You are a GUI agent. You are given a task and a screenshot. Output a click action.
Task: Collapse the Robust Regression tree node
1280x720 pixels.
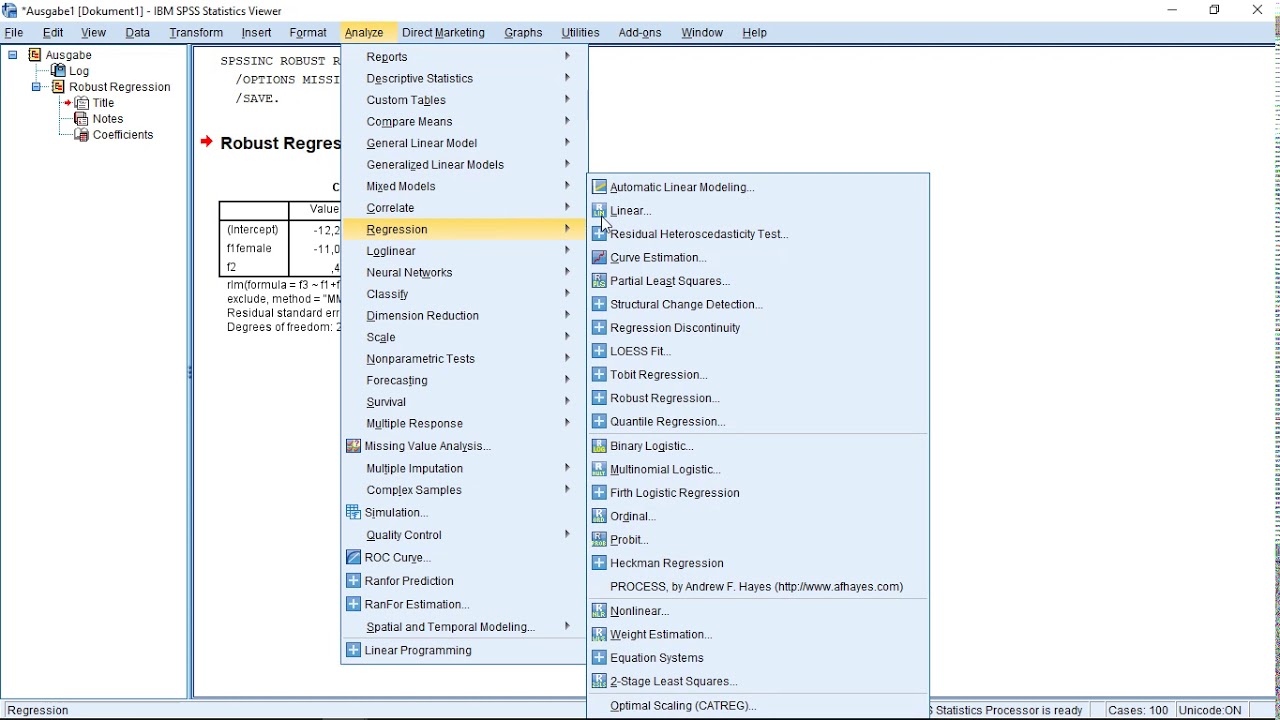click(x=37, y=87)
